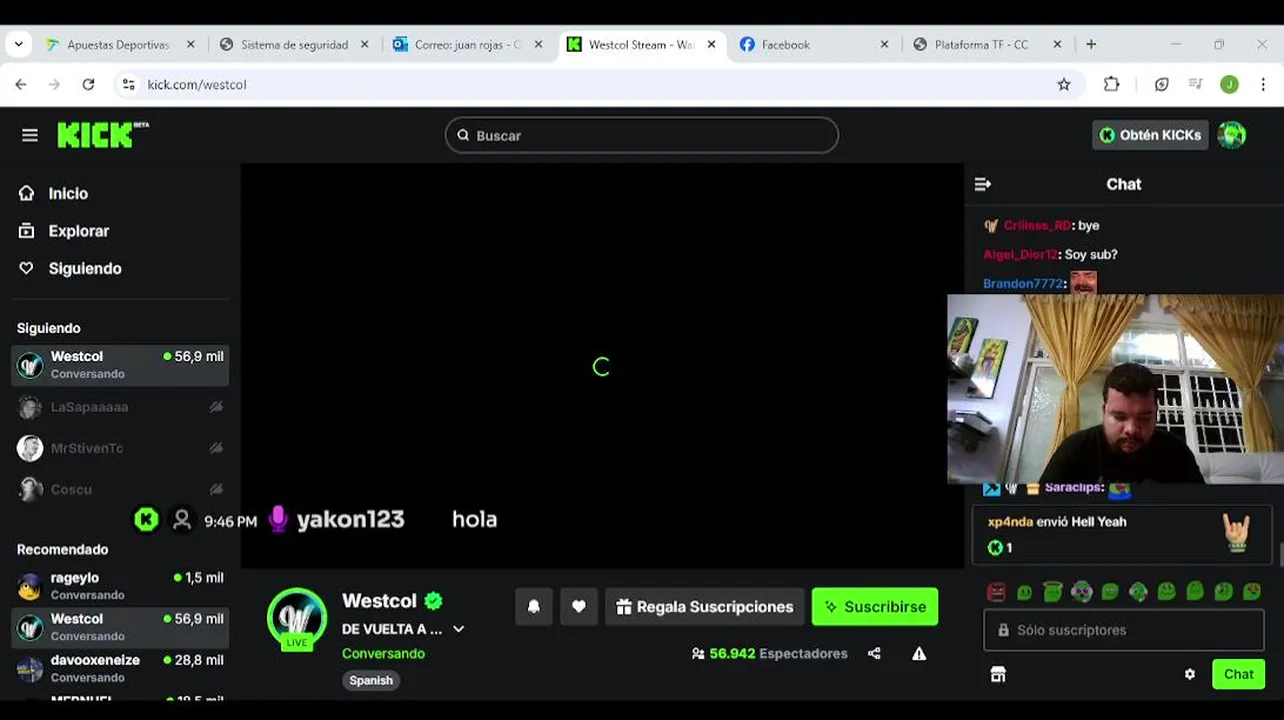Open the browser extensions puzzle icon
This screenshot has width=1284, height=720.
[1111, 85]
